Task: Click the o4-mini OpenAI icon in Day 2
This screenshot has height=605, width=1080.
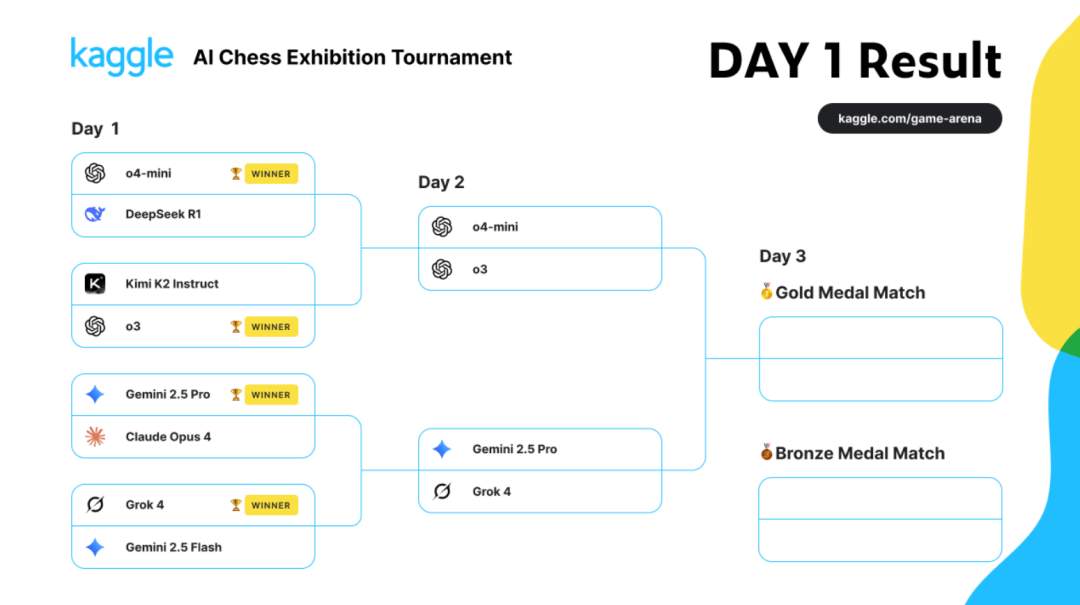Action: pos(442,227)
